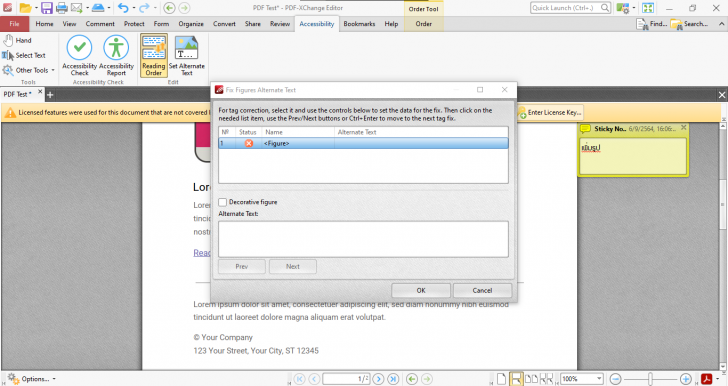Expand the email options dropdown arrow
Viewport: 728px width, 386px height.
87,7
